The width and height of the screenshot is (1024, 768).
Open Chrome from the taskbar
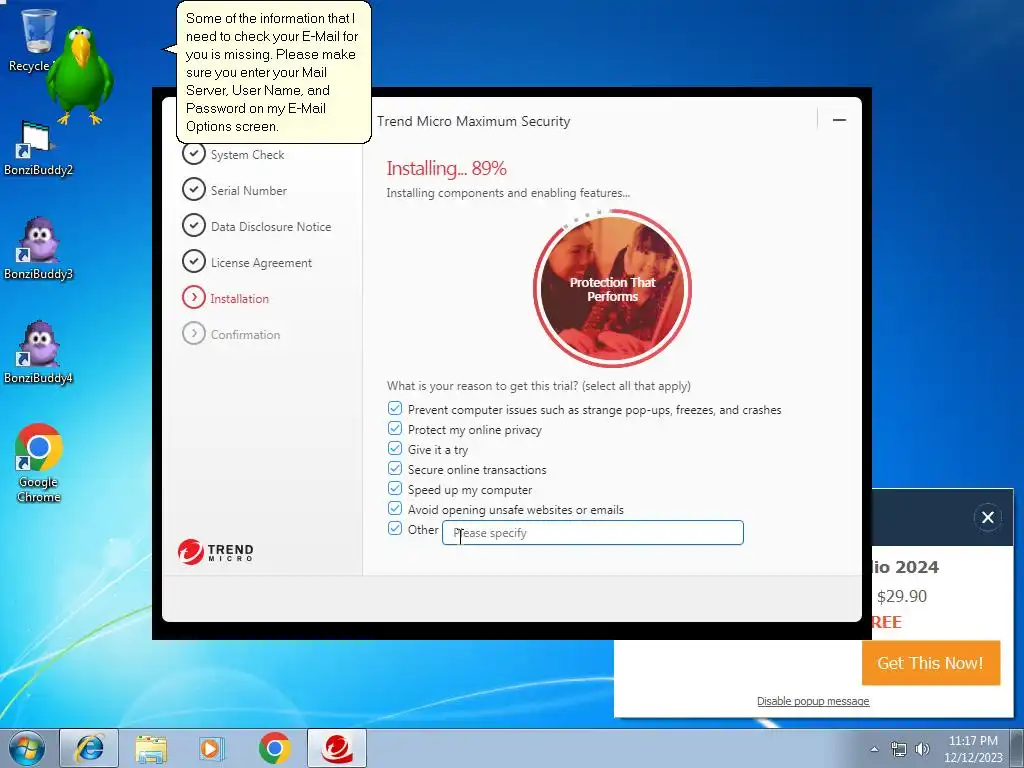tap(274, 748)
